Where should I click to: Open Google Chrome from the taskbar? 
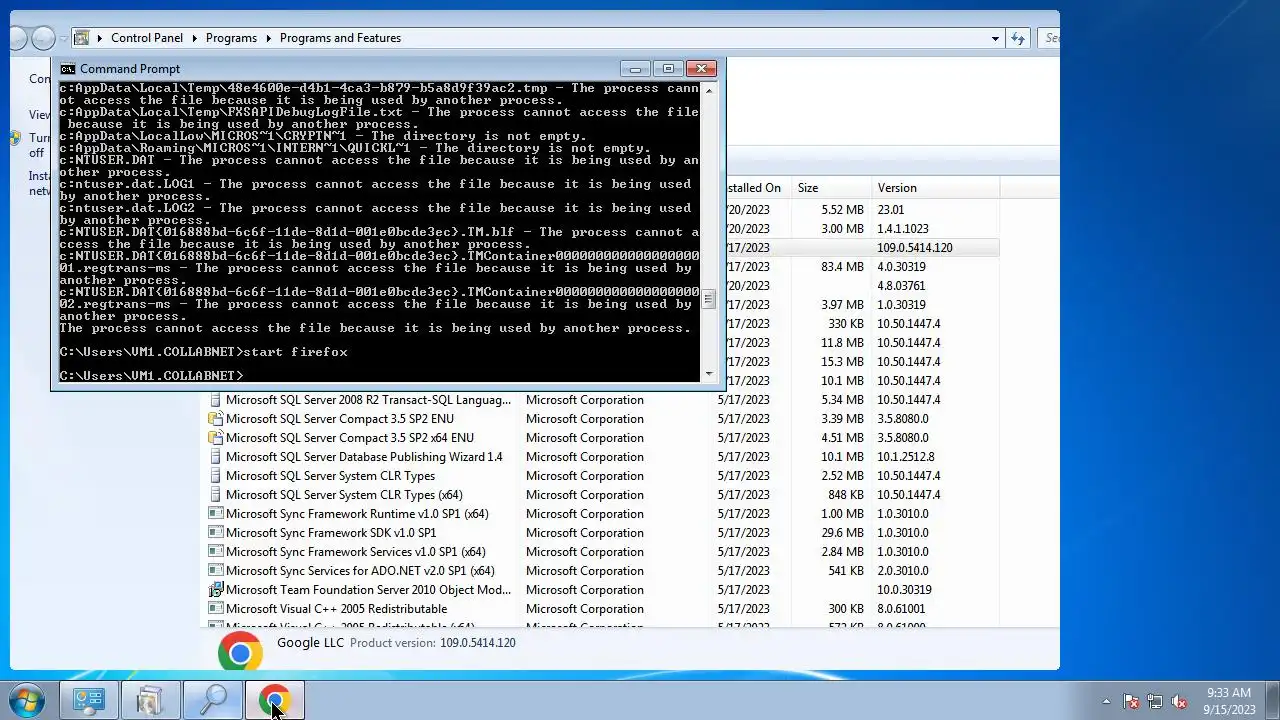274,701
